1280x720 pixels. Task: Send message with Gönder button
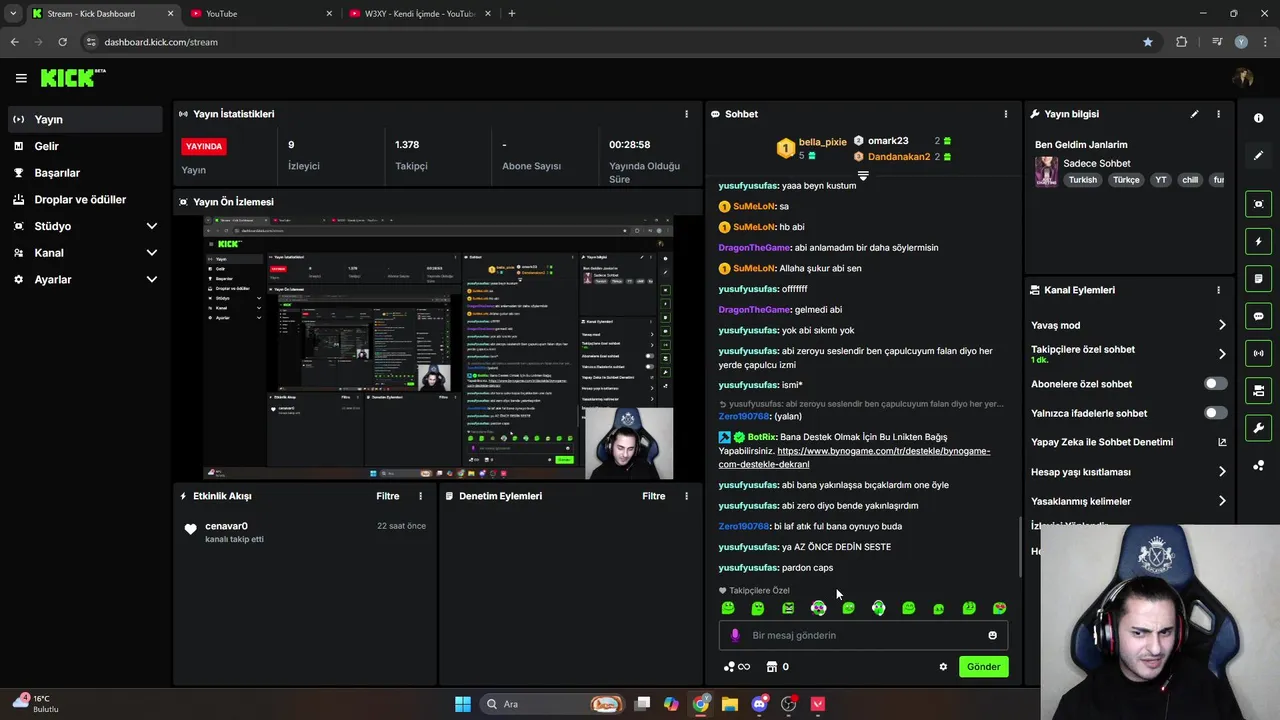click(983, 667)
